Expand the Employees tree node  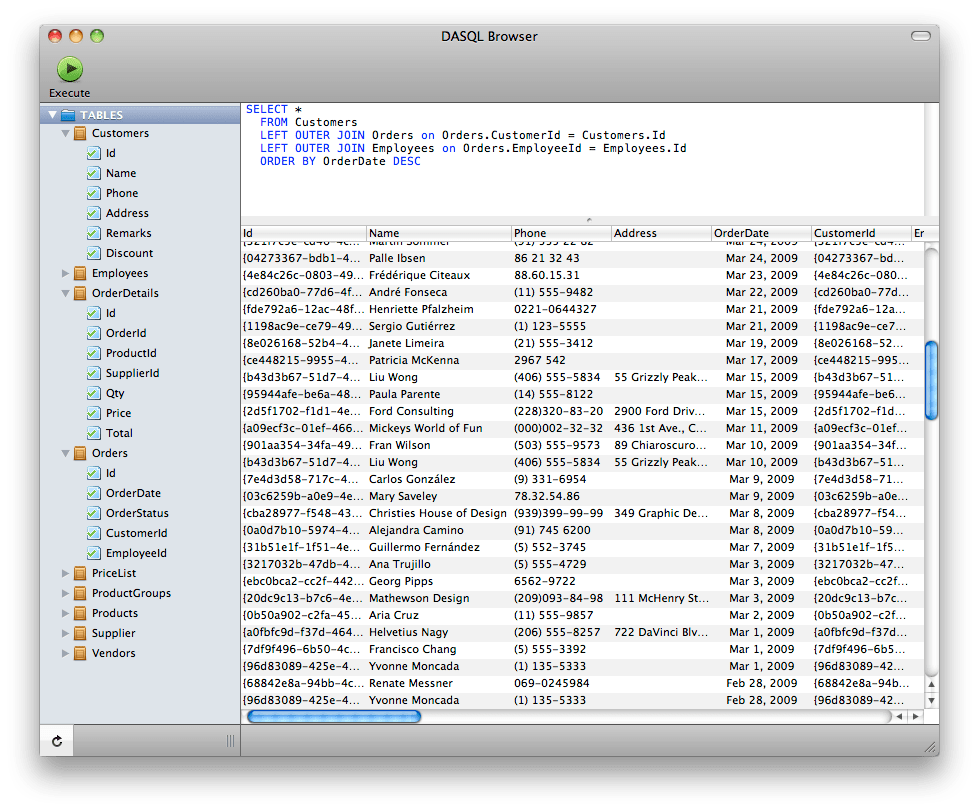63,273
